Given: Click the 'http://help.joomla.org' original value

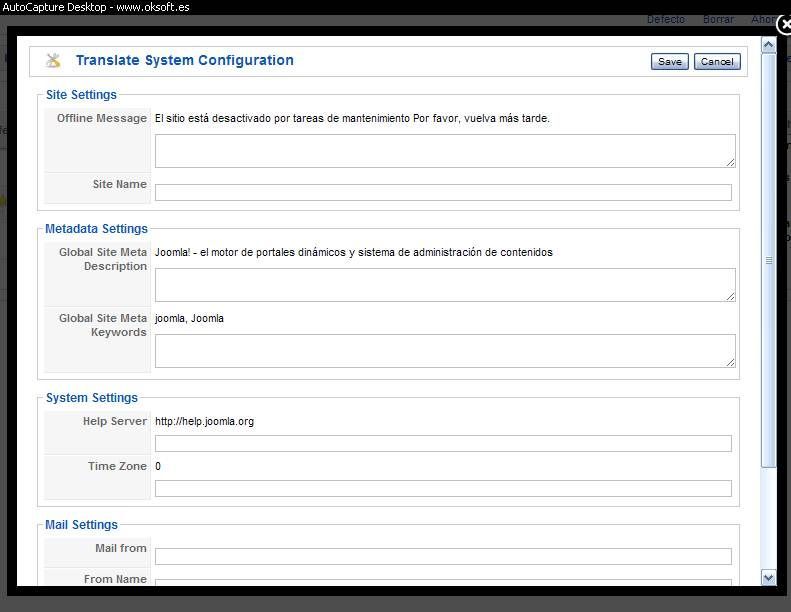Looking at the screenshot, I should [x=204, y=421].
